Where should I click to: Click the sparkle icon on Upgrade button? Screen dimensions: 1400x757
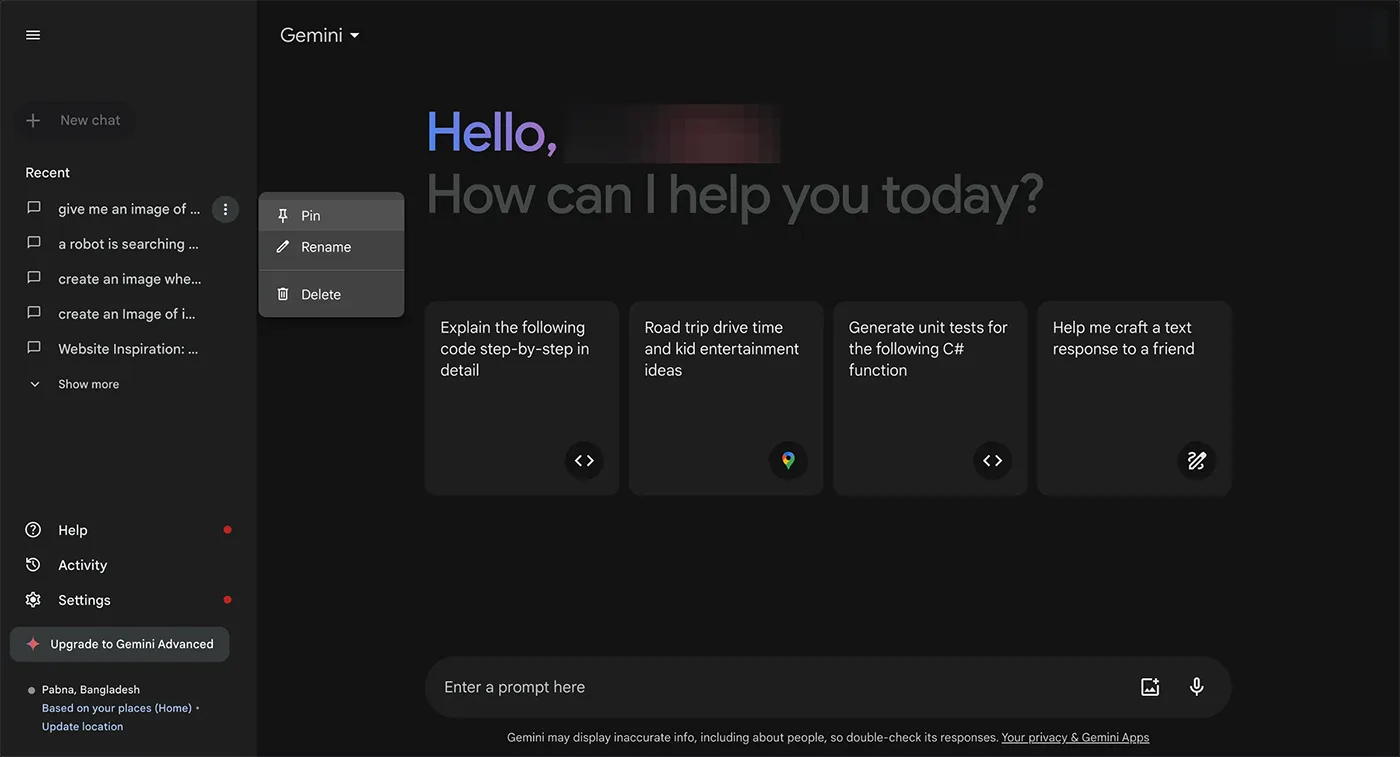pyautogui.click(x=33, y=644)
